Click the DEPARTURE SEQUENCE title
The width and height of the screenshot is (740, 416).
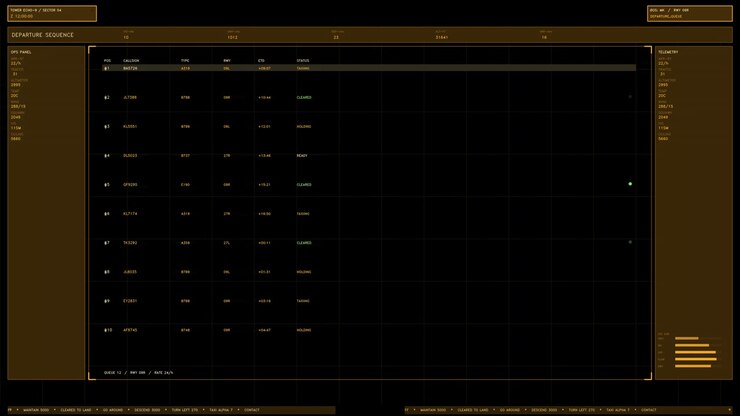coord(42,35)
